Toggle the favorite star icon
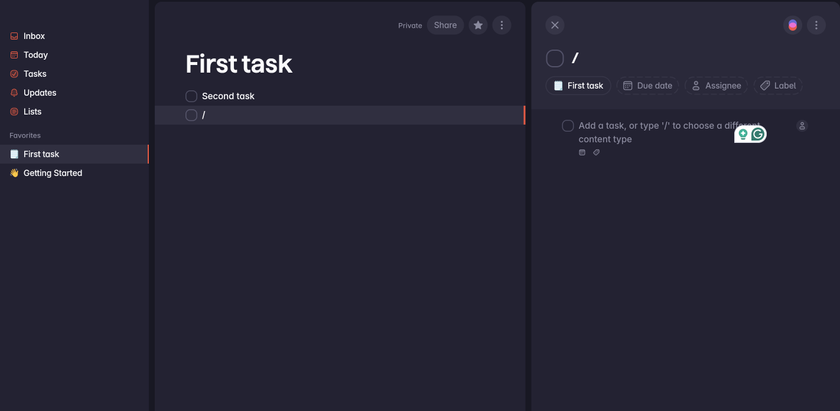The image size is (840, 411). [x=478, y=25]
